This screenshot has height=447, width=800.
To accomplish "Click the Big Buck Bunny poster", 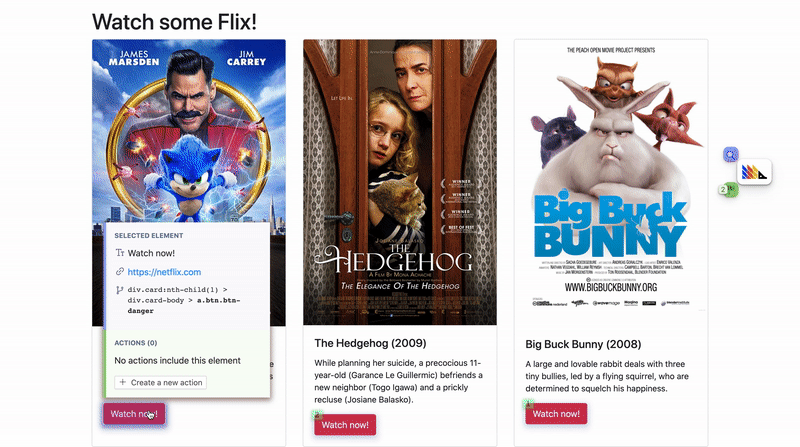I will 611,176.
